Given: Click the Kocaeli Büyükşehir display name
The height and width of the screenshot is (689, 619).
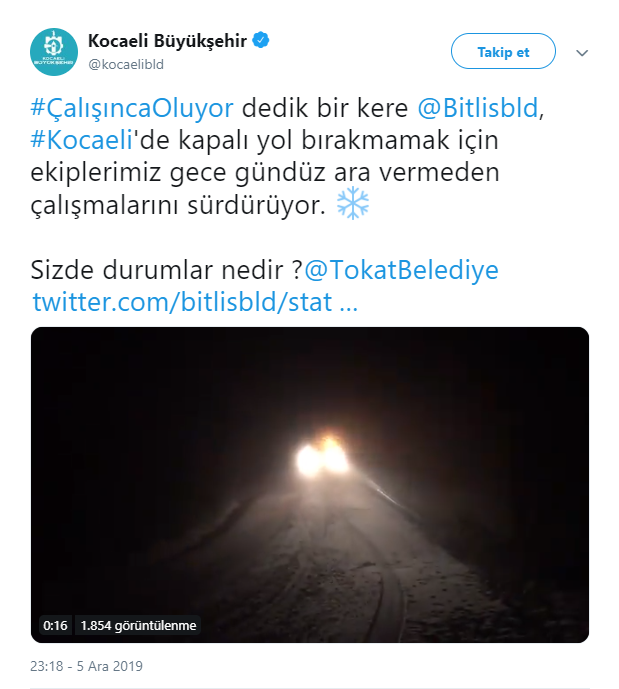Looking at the screenshot, I should tap(167, 41).
